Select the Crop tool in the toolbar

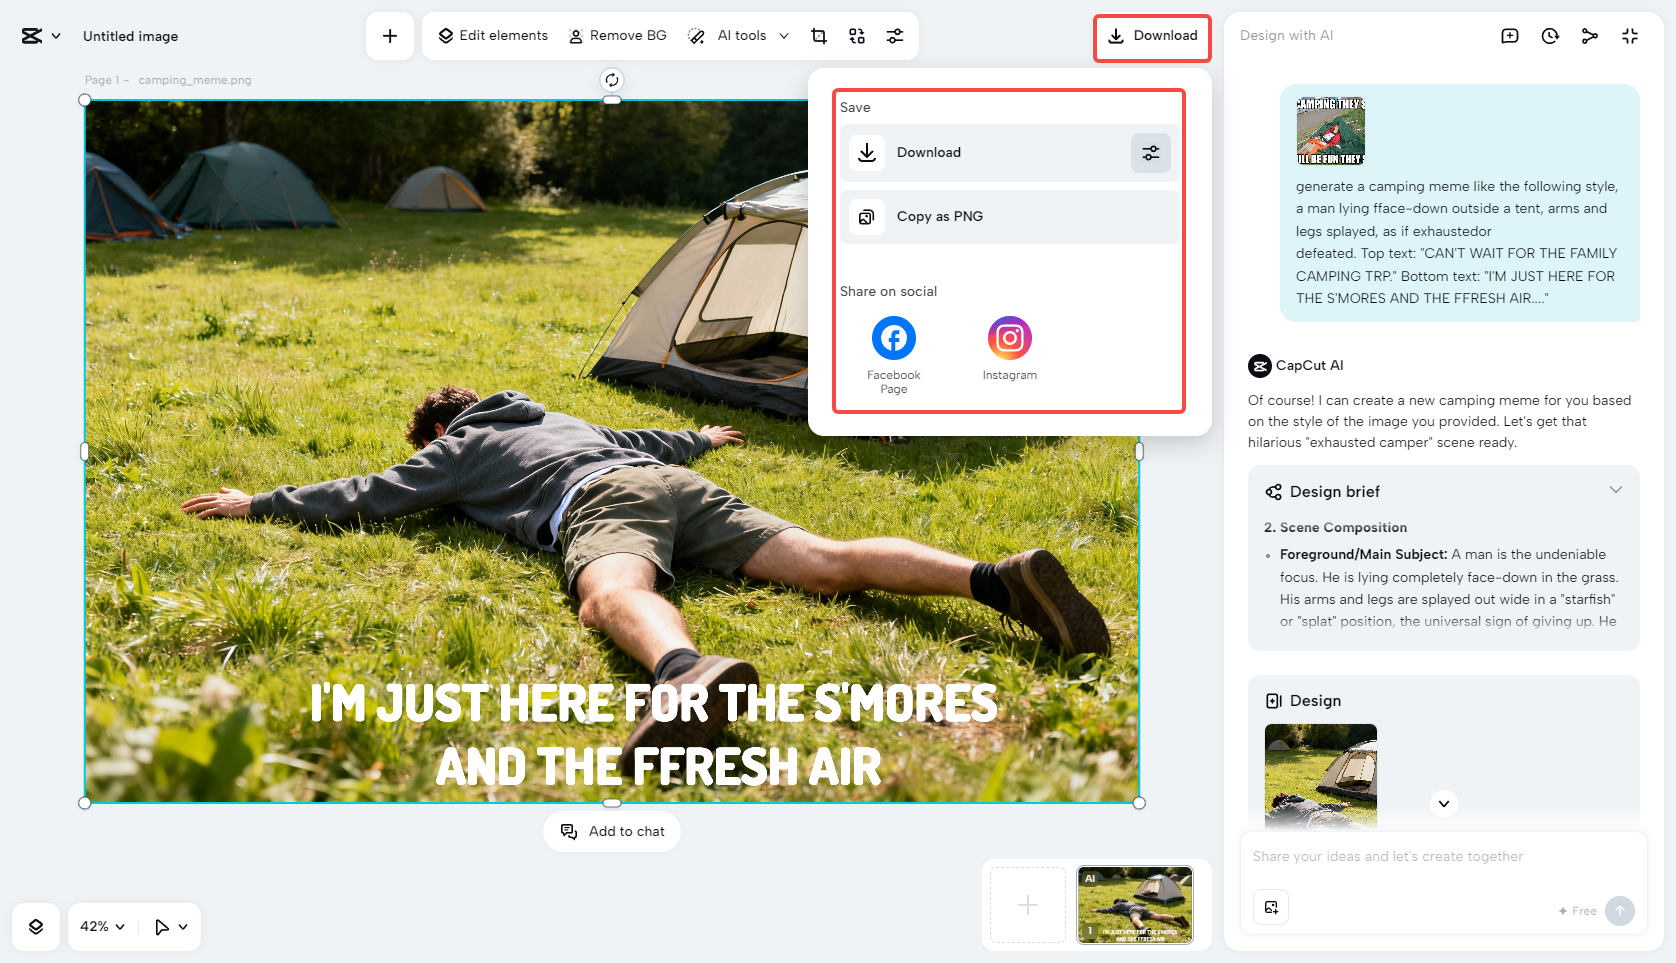click(818, 35)
